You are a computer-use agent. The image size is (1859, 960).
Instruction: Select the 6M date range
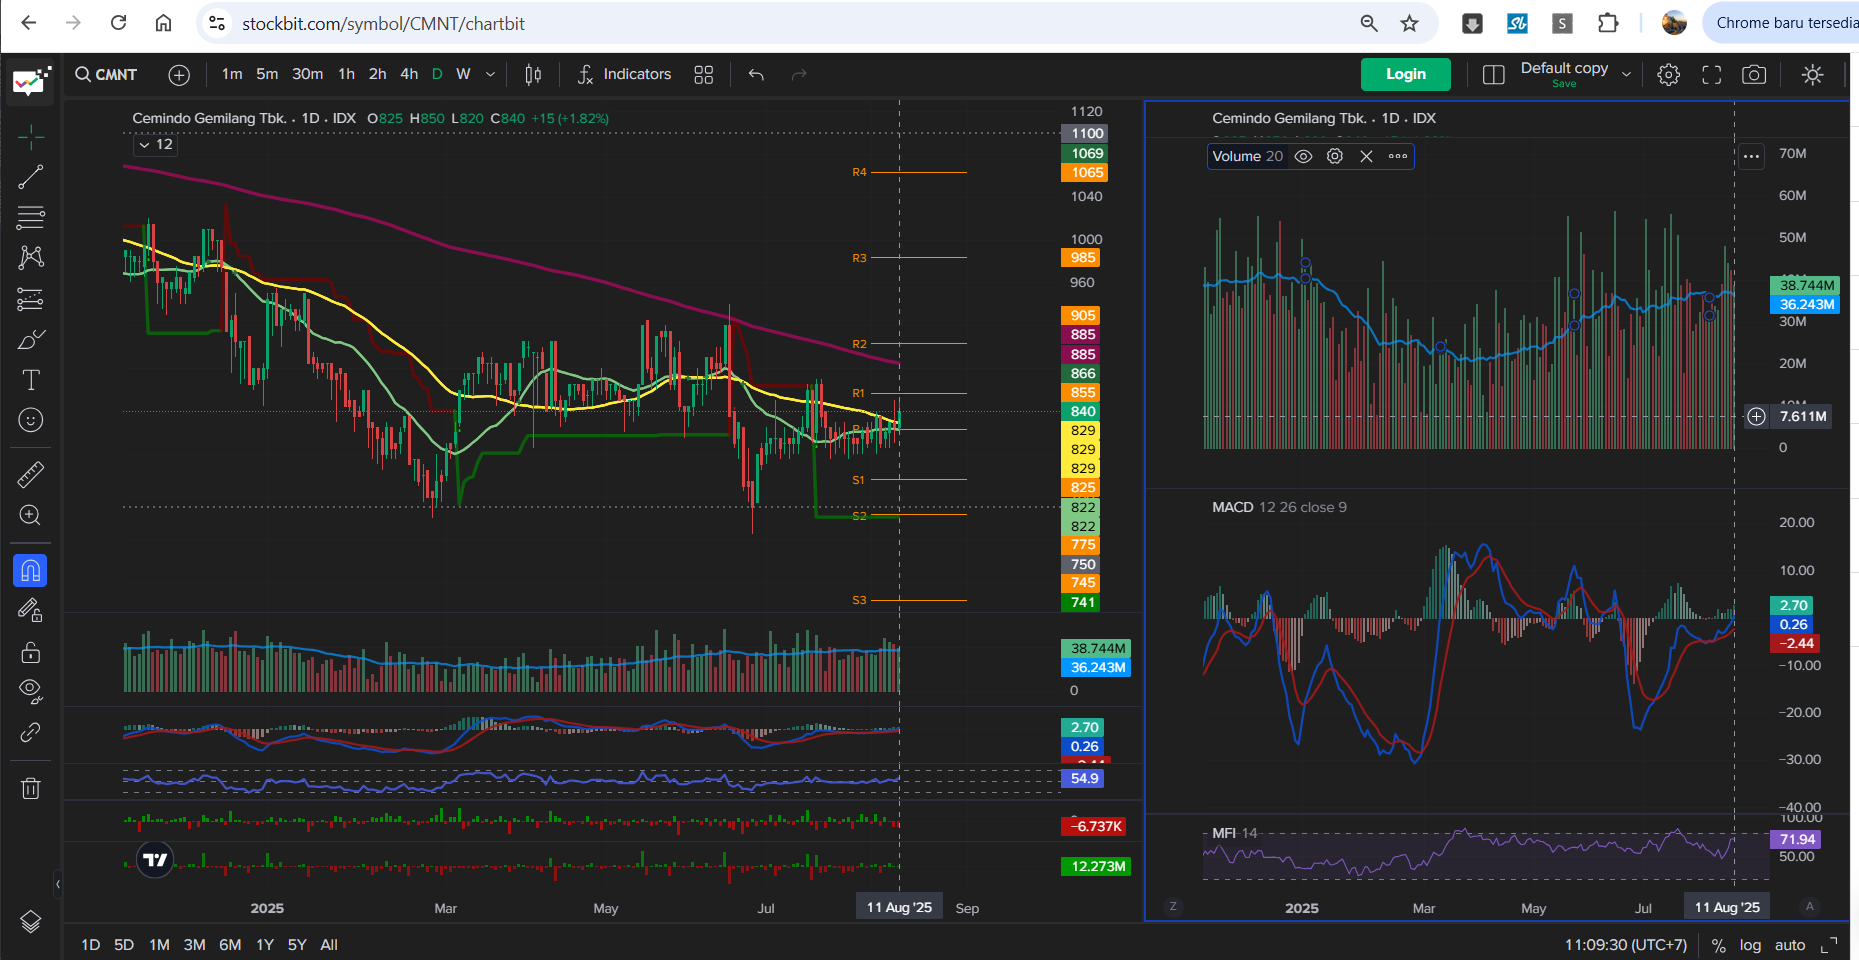click(x=230, y=944)
